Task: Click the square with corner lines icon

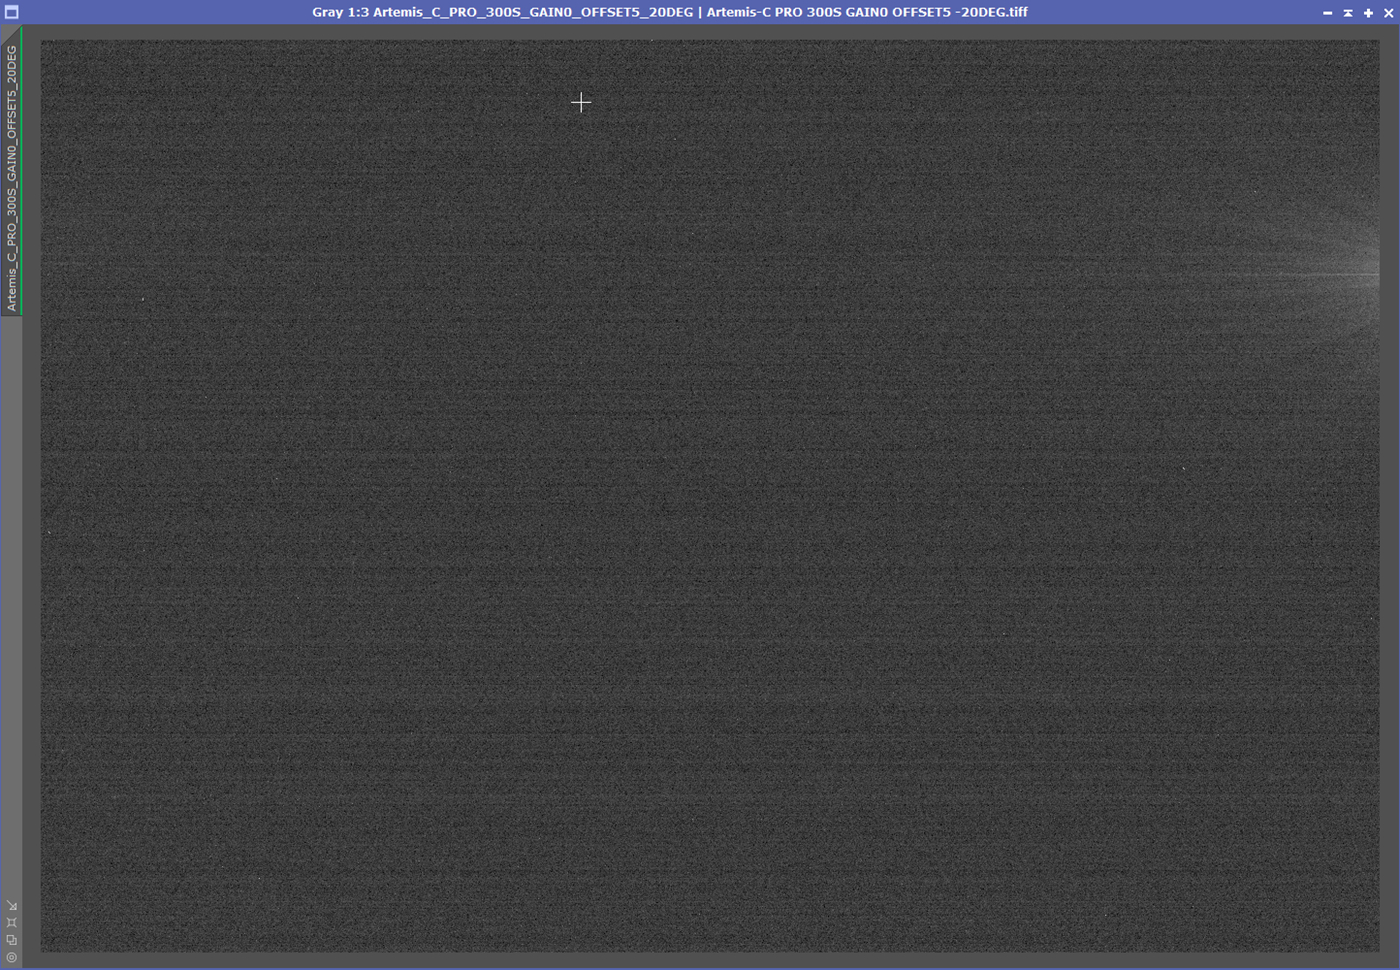Action: tap(12, 923)
